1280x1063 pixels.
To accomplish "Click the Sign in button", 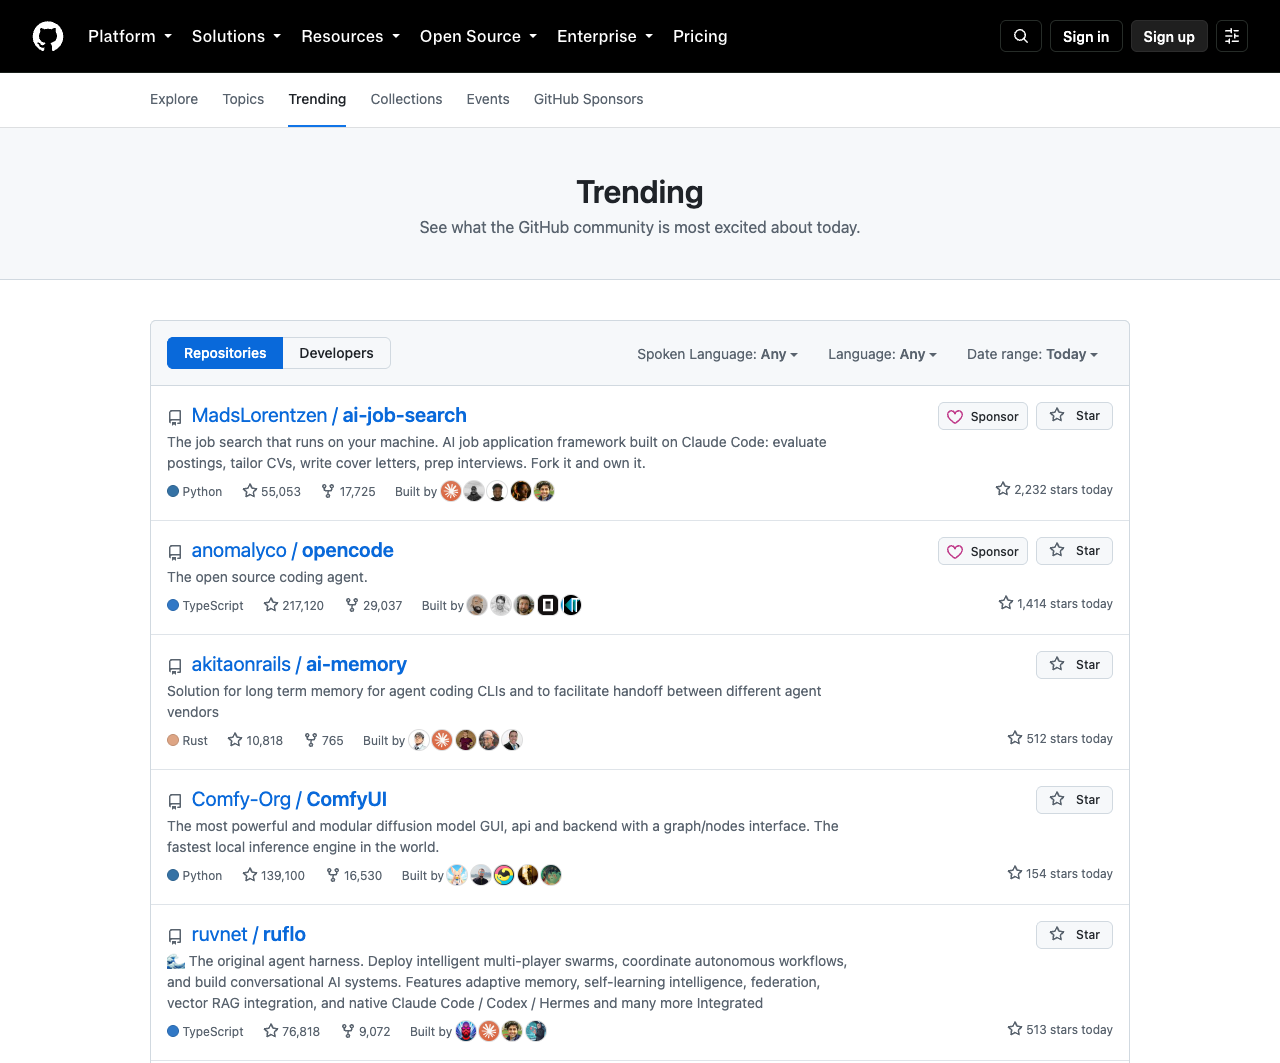I will point(1086,36).
